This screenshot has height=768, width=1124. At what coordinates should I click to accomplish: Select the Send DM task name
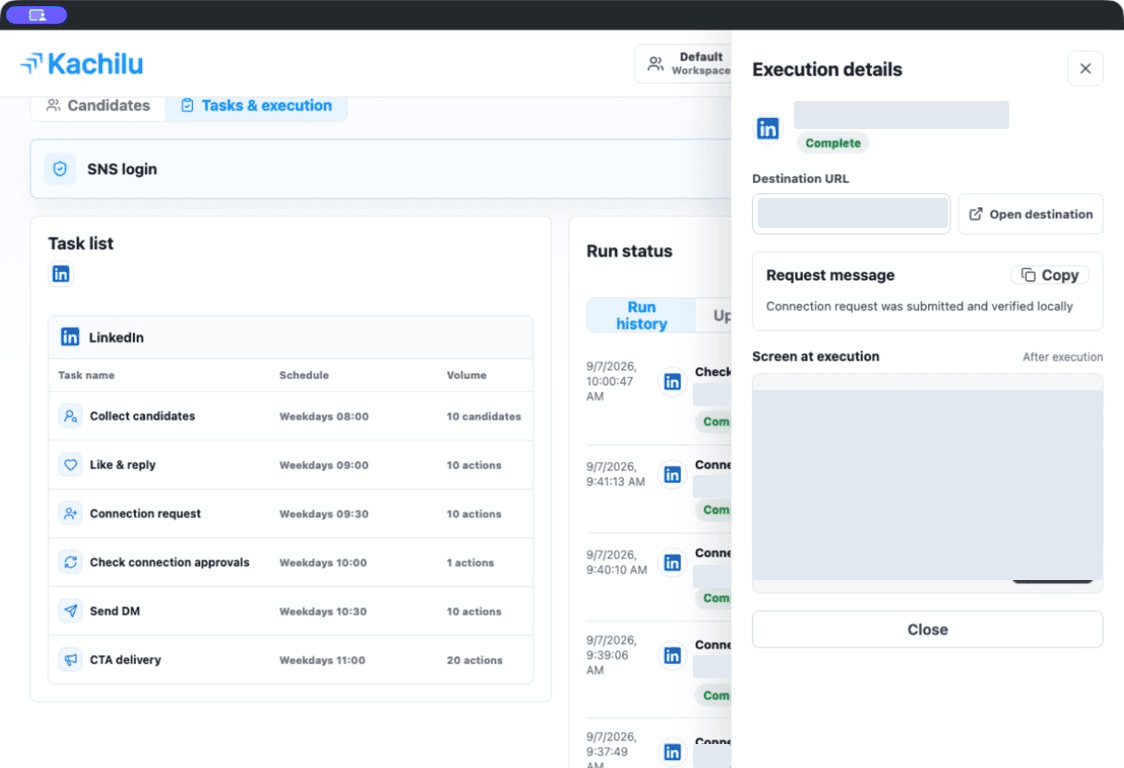tap(115, 611)
